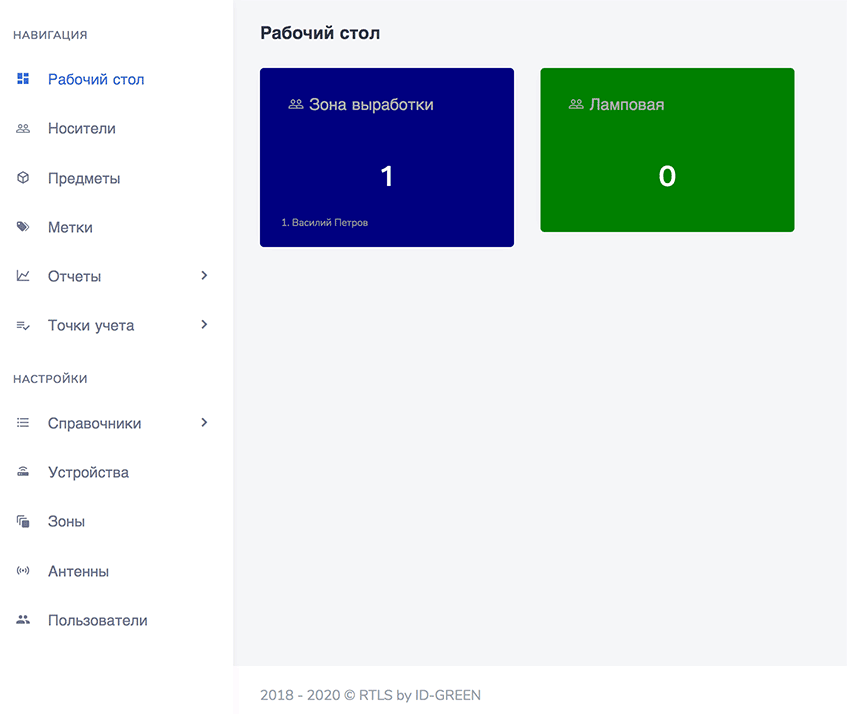Expand the Справочники submenu chevron
Screen dimensions: 847x714
click(x=204, y=423)
